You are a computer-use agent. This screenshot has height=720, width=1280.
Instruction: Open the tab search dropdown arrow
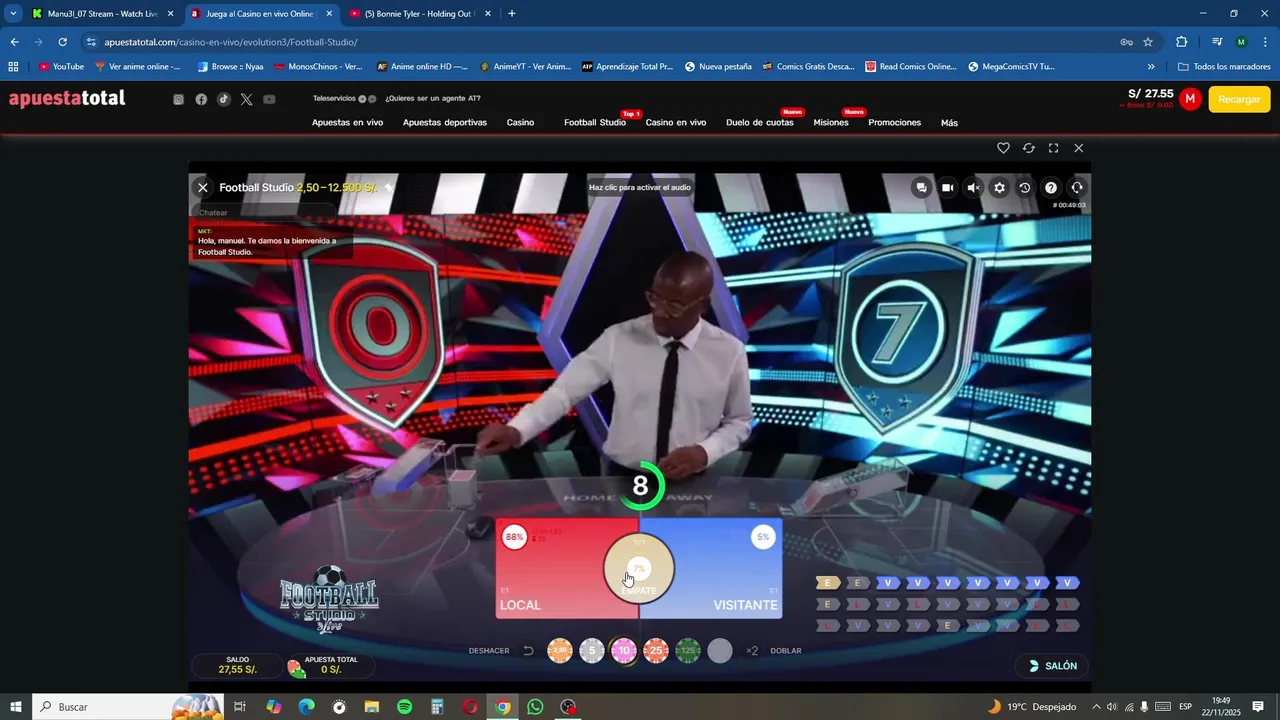[x=13, y=14]
